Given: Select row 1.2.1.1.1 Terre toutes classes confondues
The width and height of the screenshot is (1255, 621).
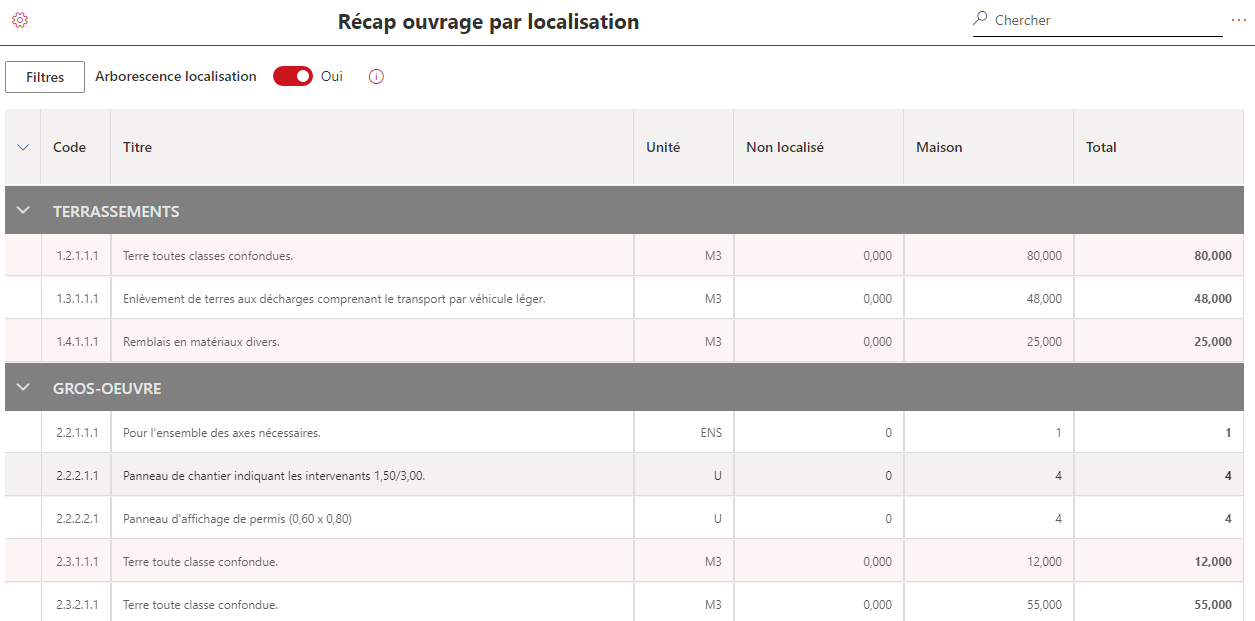Looking at the screenshot, I should pos(208,256).
